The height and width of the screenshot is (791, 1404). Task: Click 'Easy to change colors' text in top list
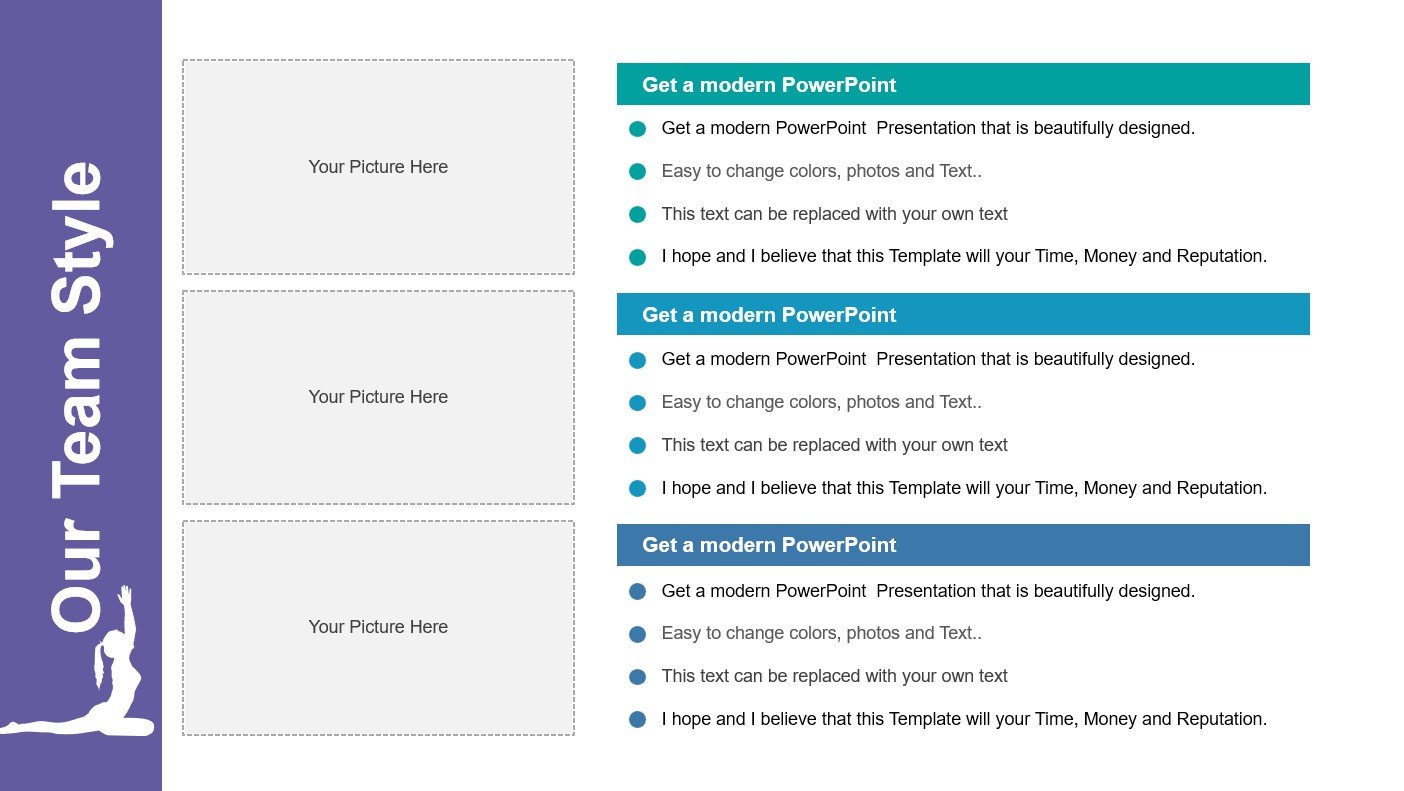click(x=821, y=171)
